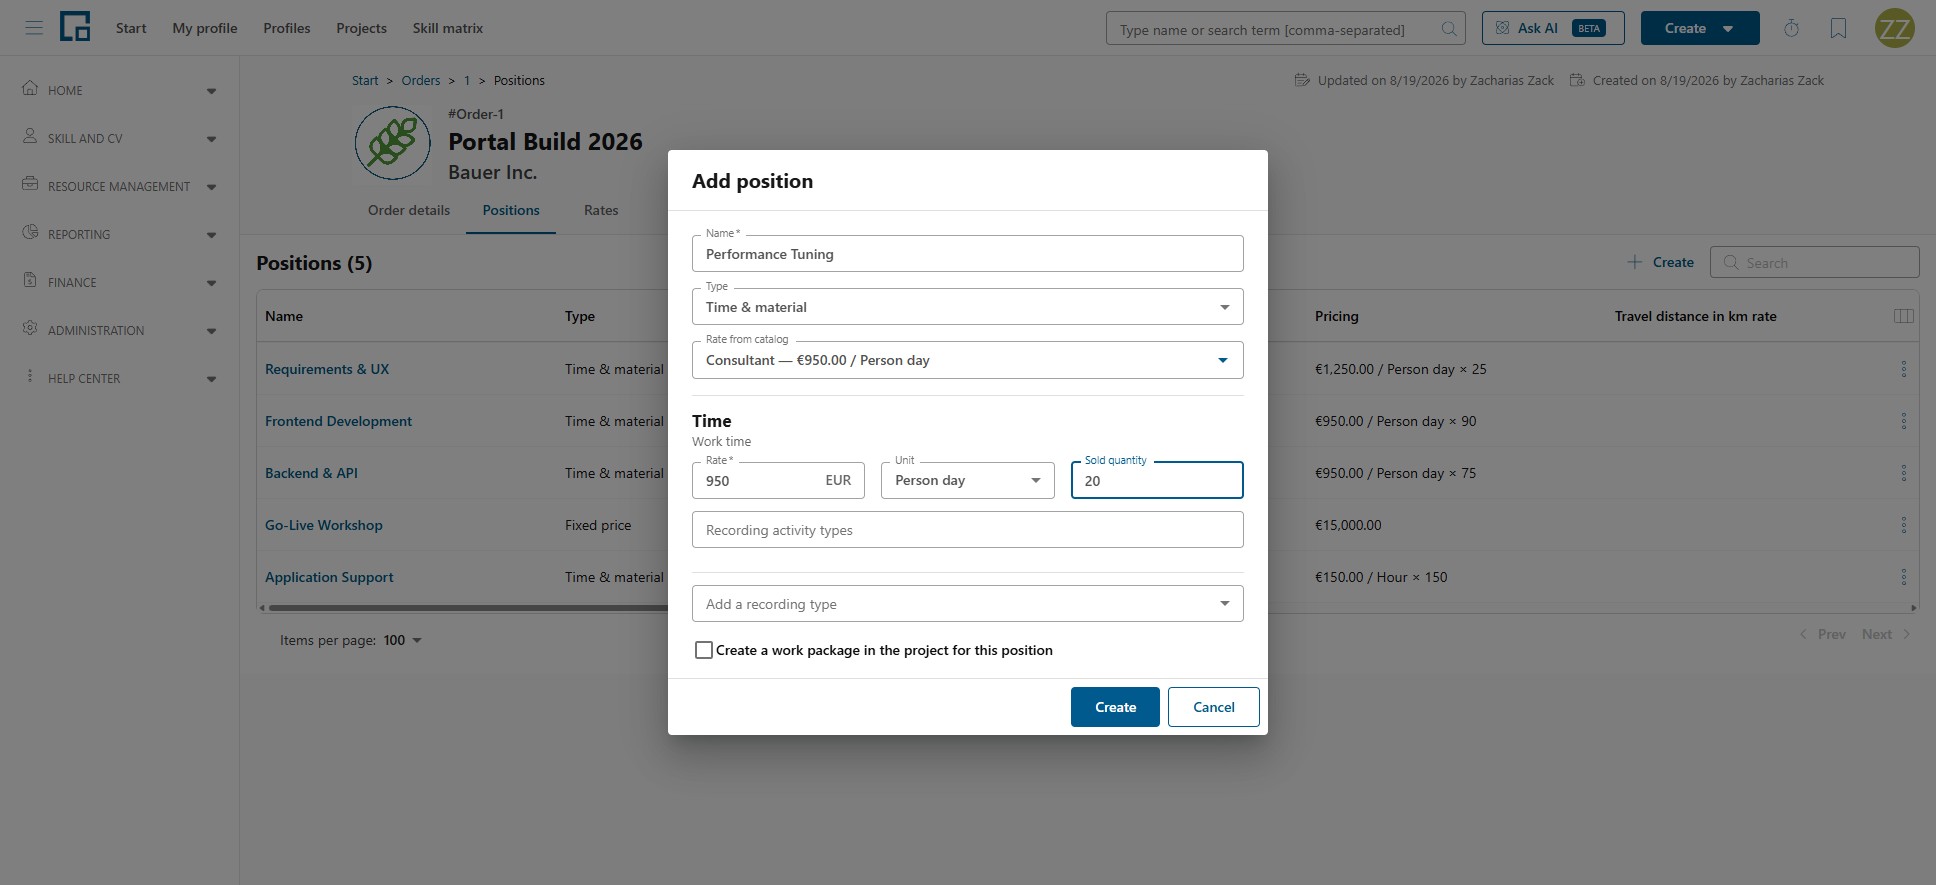This screenshot has width=1936, height=885.
Task: Click the Rate input field showing 950
Action: 778,480
